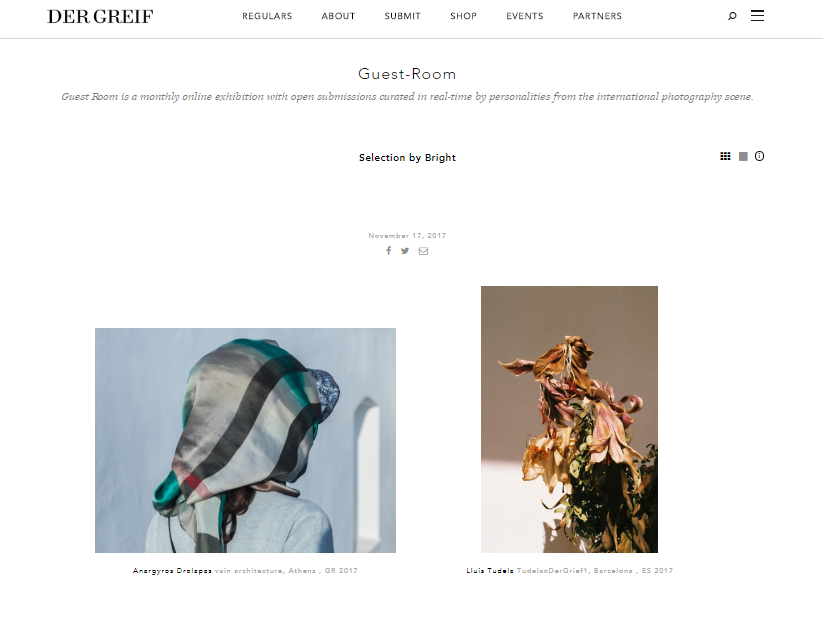Switch to single image view icon
Image resolution: width=823 pixels, height=618 pixels.
[743, 156]
